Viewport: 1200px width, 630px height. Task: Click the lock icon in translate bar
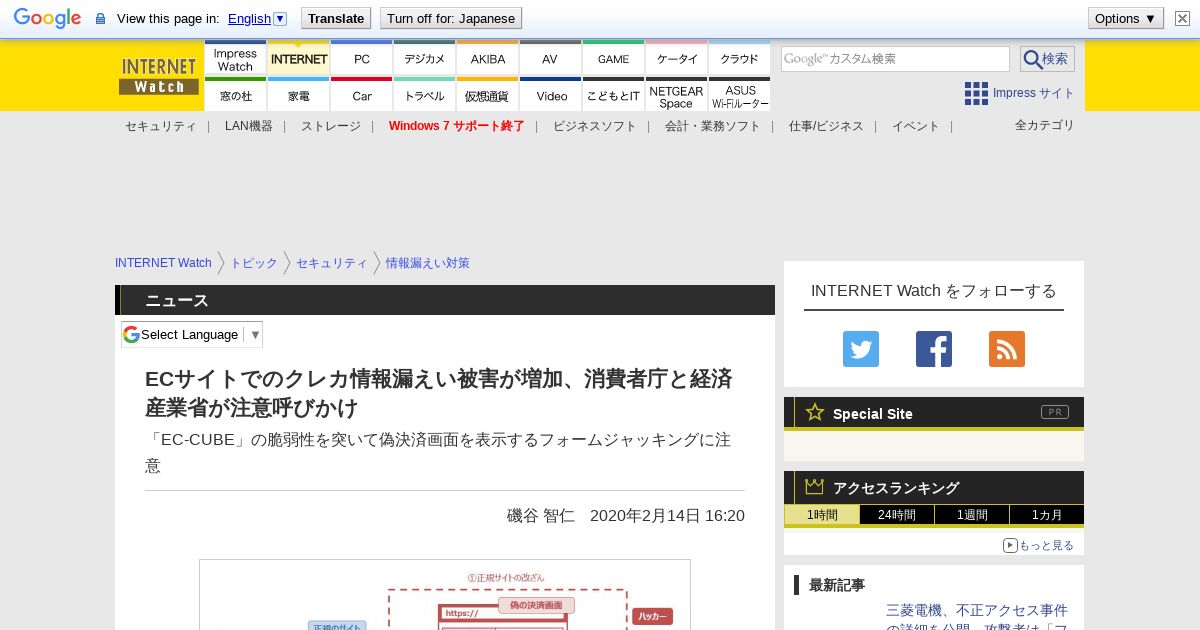click(x=100, y=18)
